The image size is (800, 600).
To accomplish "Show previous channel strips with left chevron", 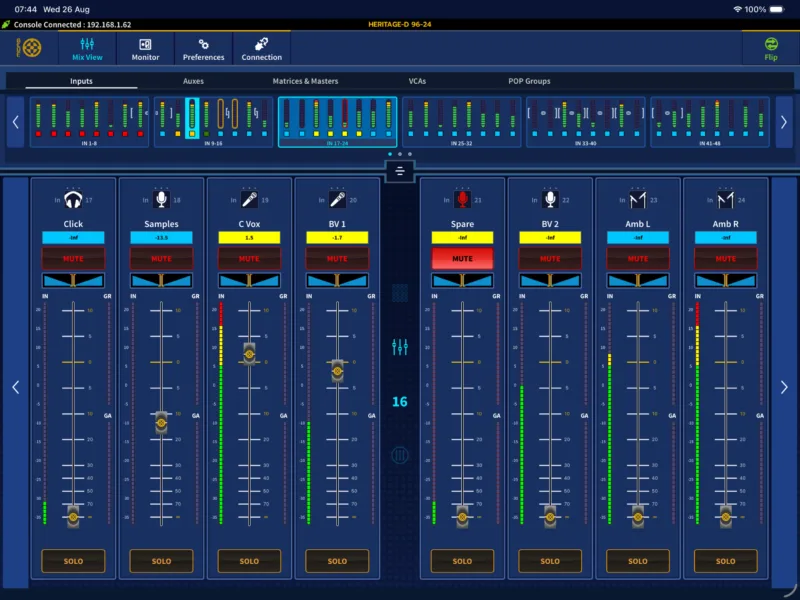I will 15,387.
